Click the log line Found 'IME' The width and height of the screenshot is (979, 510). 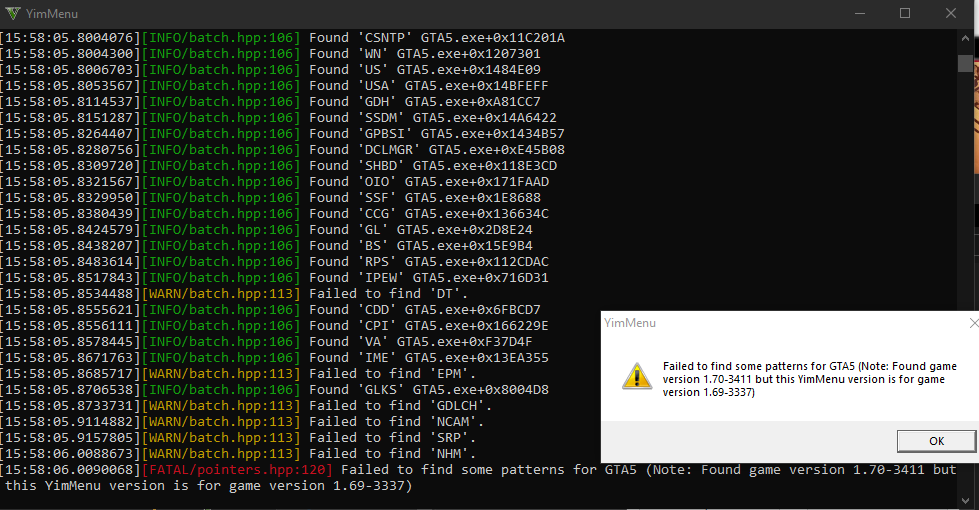click(275, 358)
